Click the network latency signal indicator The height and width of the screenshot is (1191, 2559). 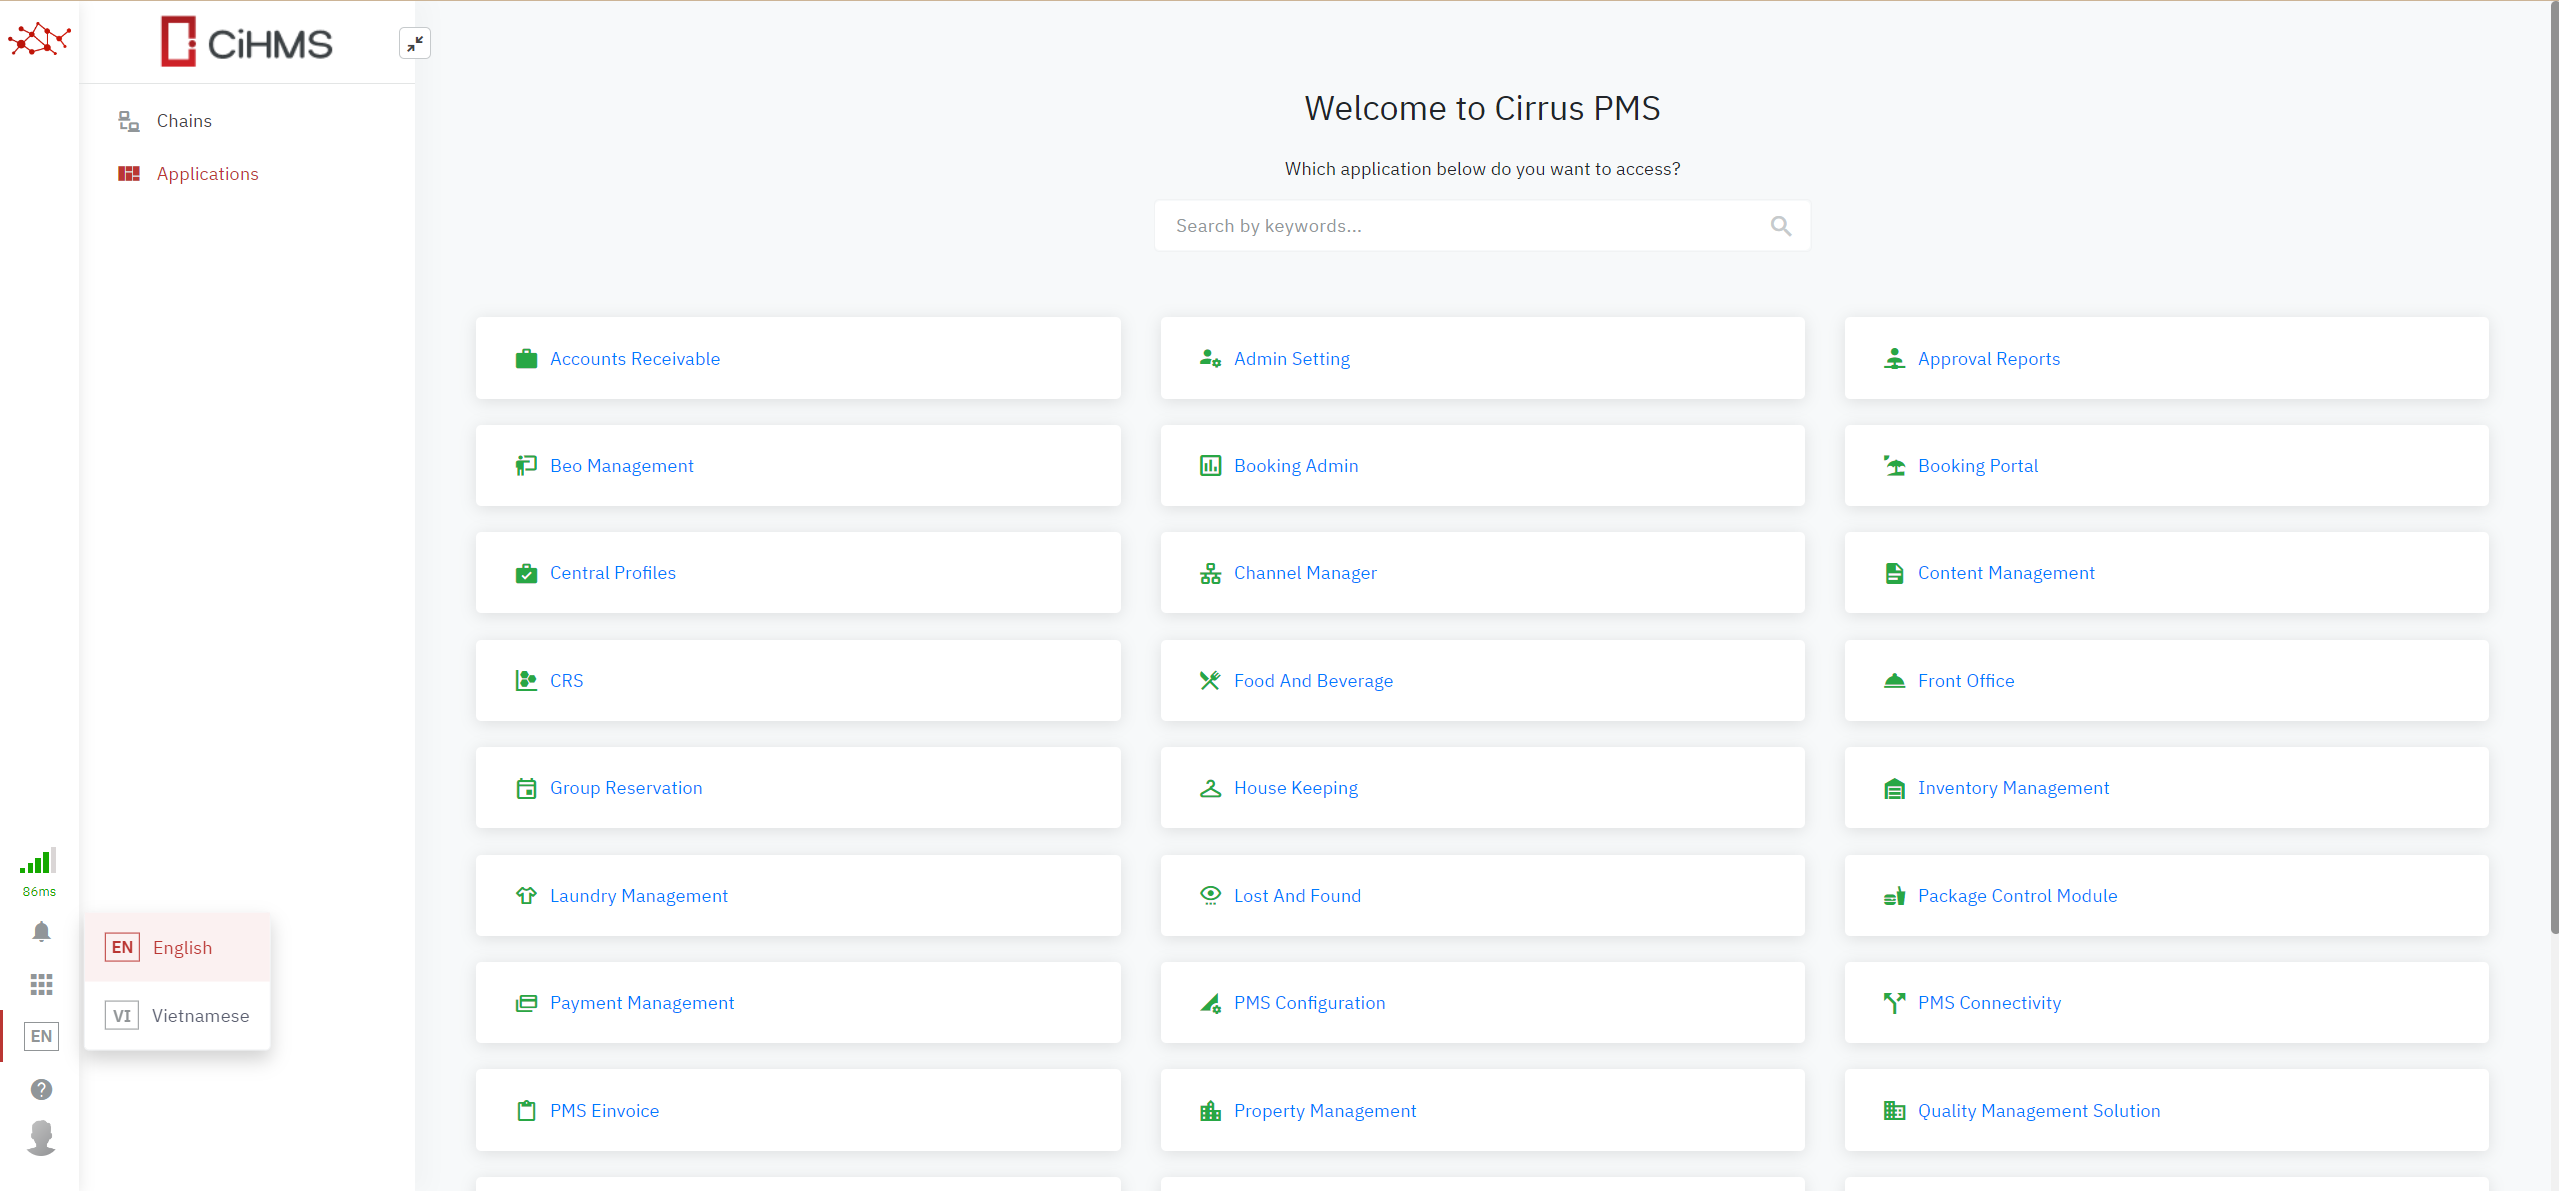tap(38, 863)
